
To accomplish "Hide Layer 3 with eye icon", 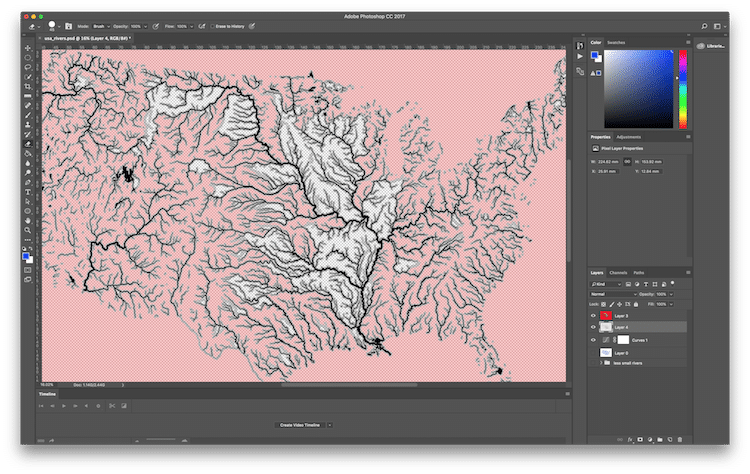I will point(593,316).
